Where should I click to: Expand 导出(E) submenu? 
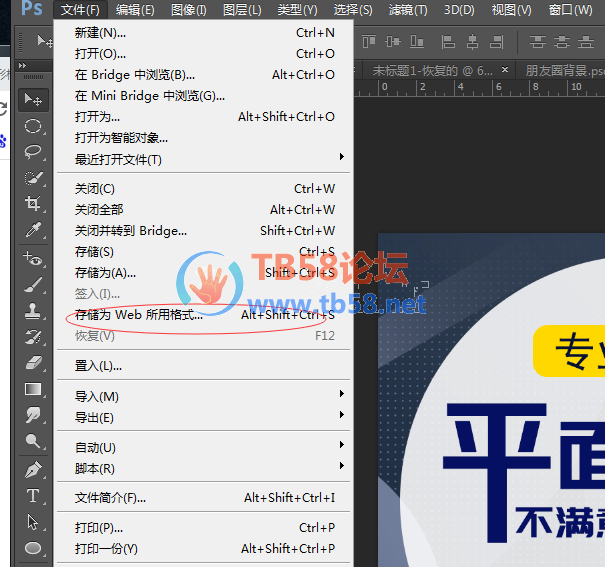click(x=203, y=417)
